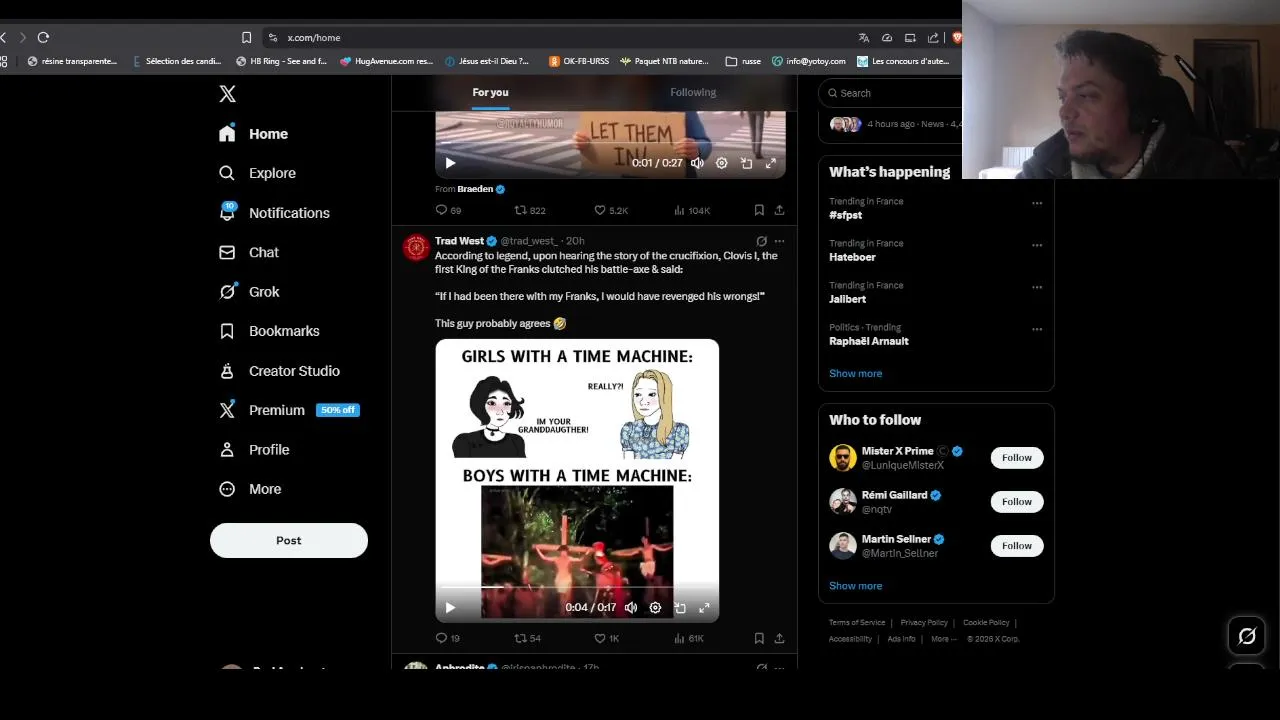Toggle picture-in-picture on time machine video
The height and width of the screenshot is (720, 1280).
(680, 607)
